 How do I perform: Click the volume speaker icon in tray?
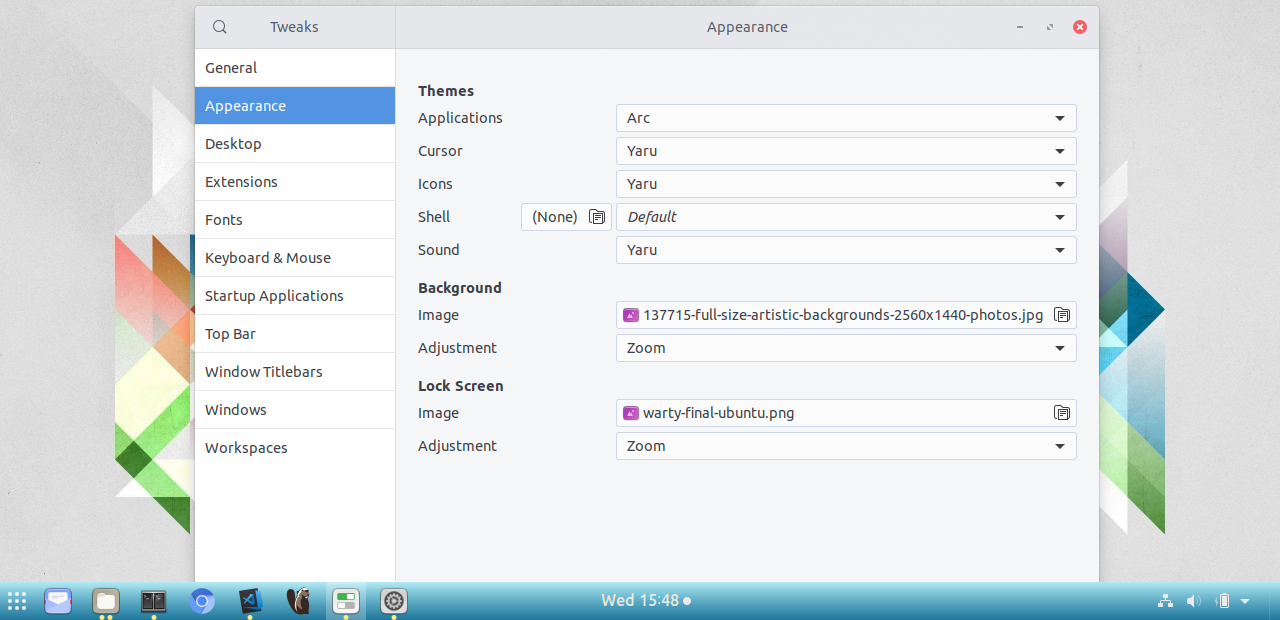tap(1193, 601)
